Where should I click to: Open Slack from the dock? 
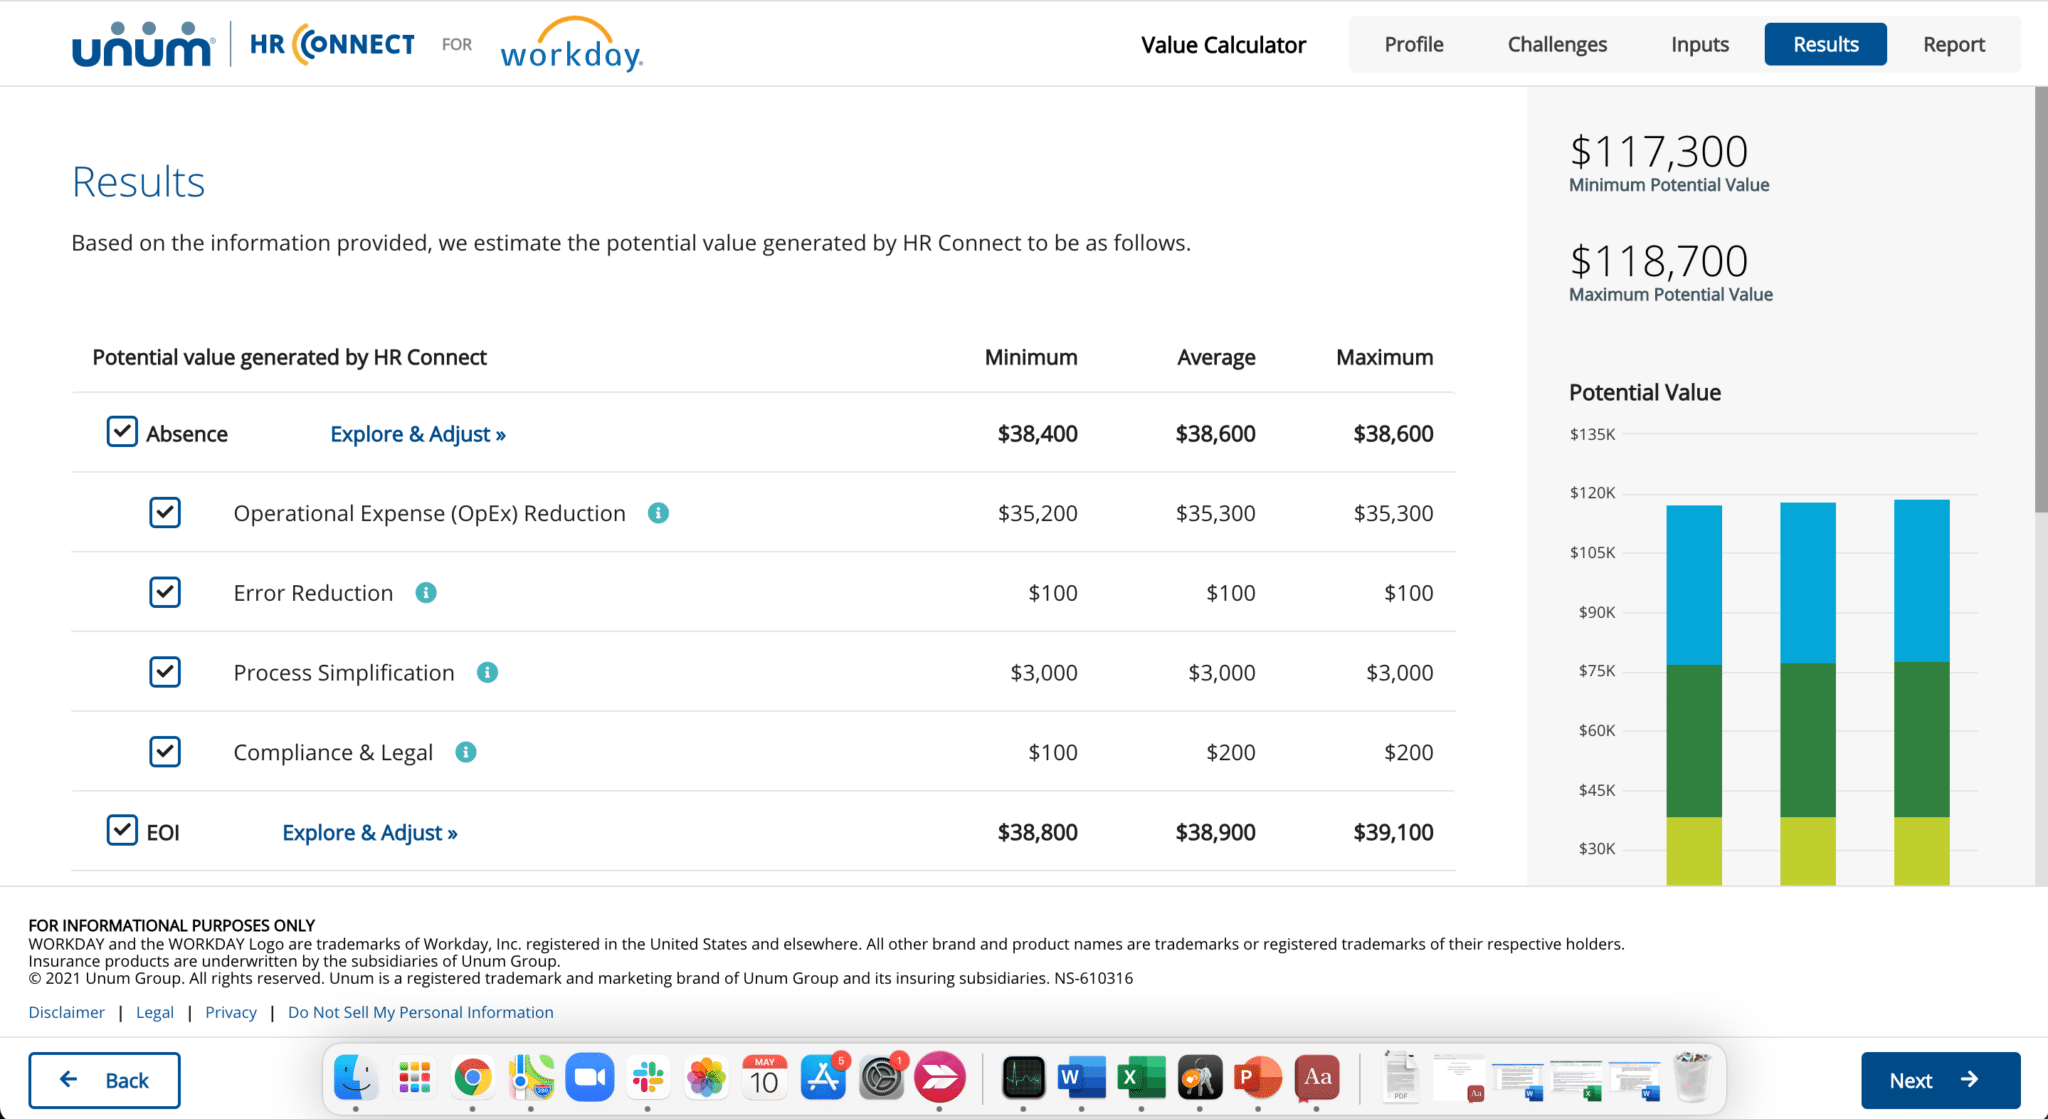coord(648,1078)
